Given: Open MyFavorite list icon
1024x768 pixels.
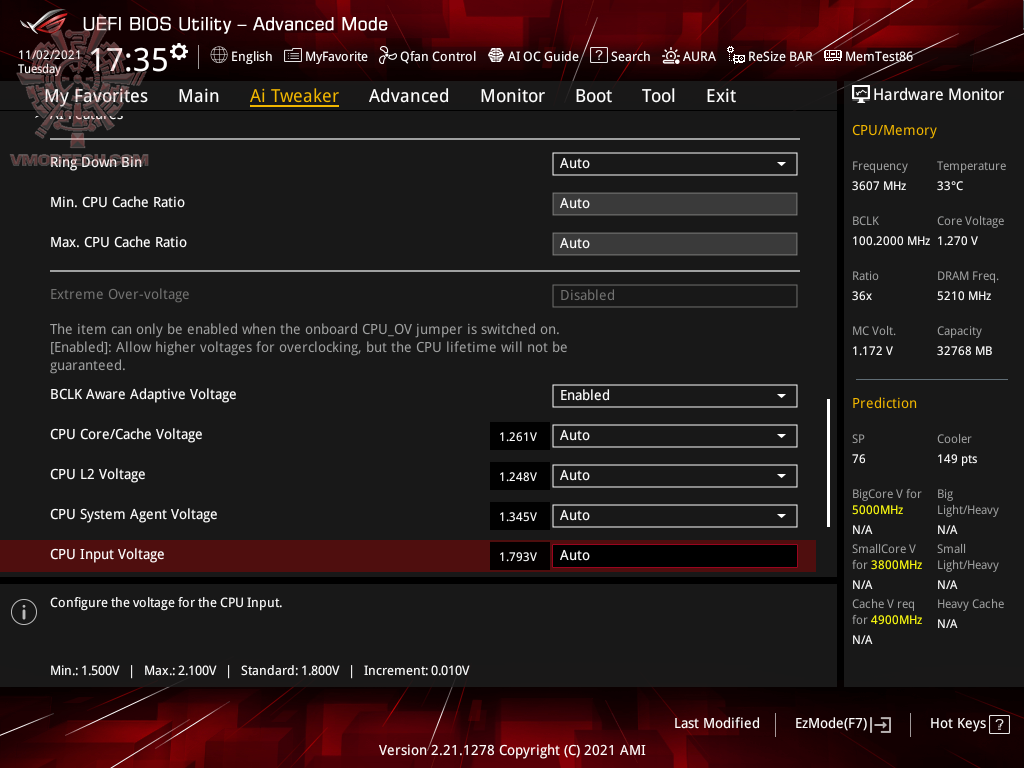Looking at the screenshot, I should [293, 56].
